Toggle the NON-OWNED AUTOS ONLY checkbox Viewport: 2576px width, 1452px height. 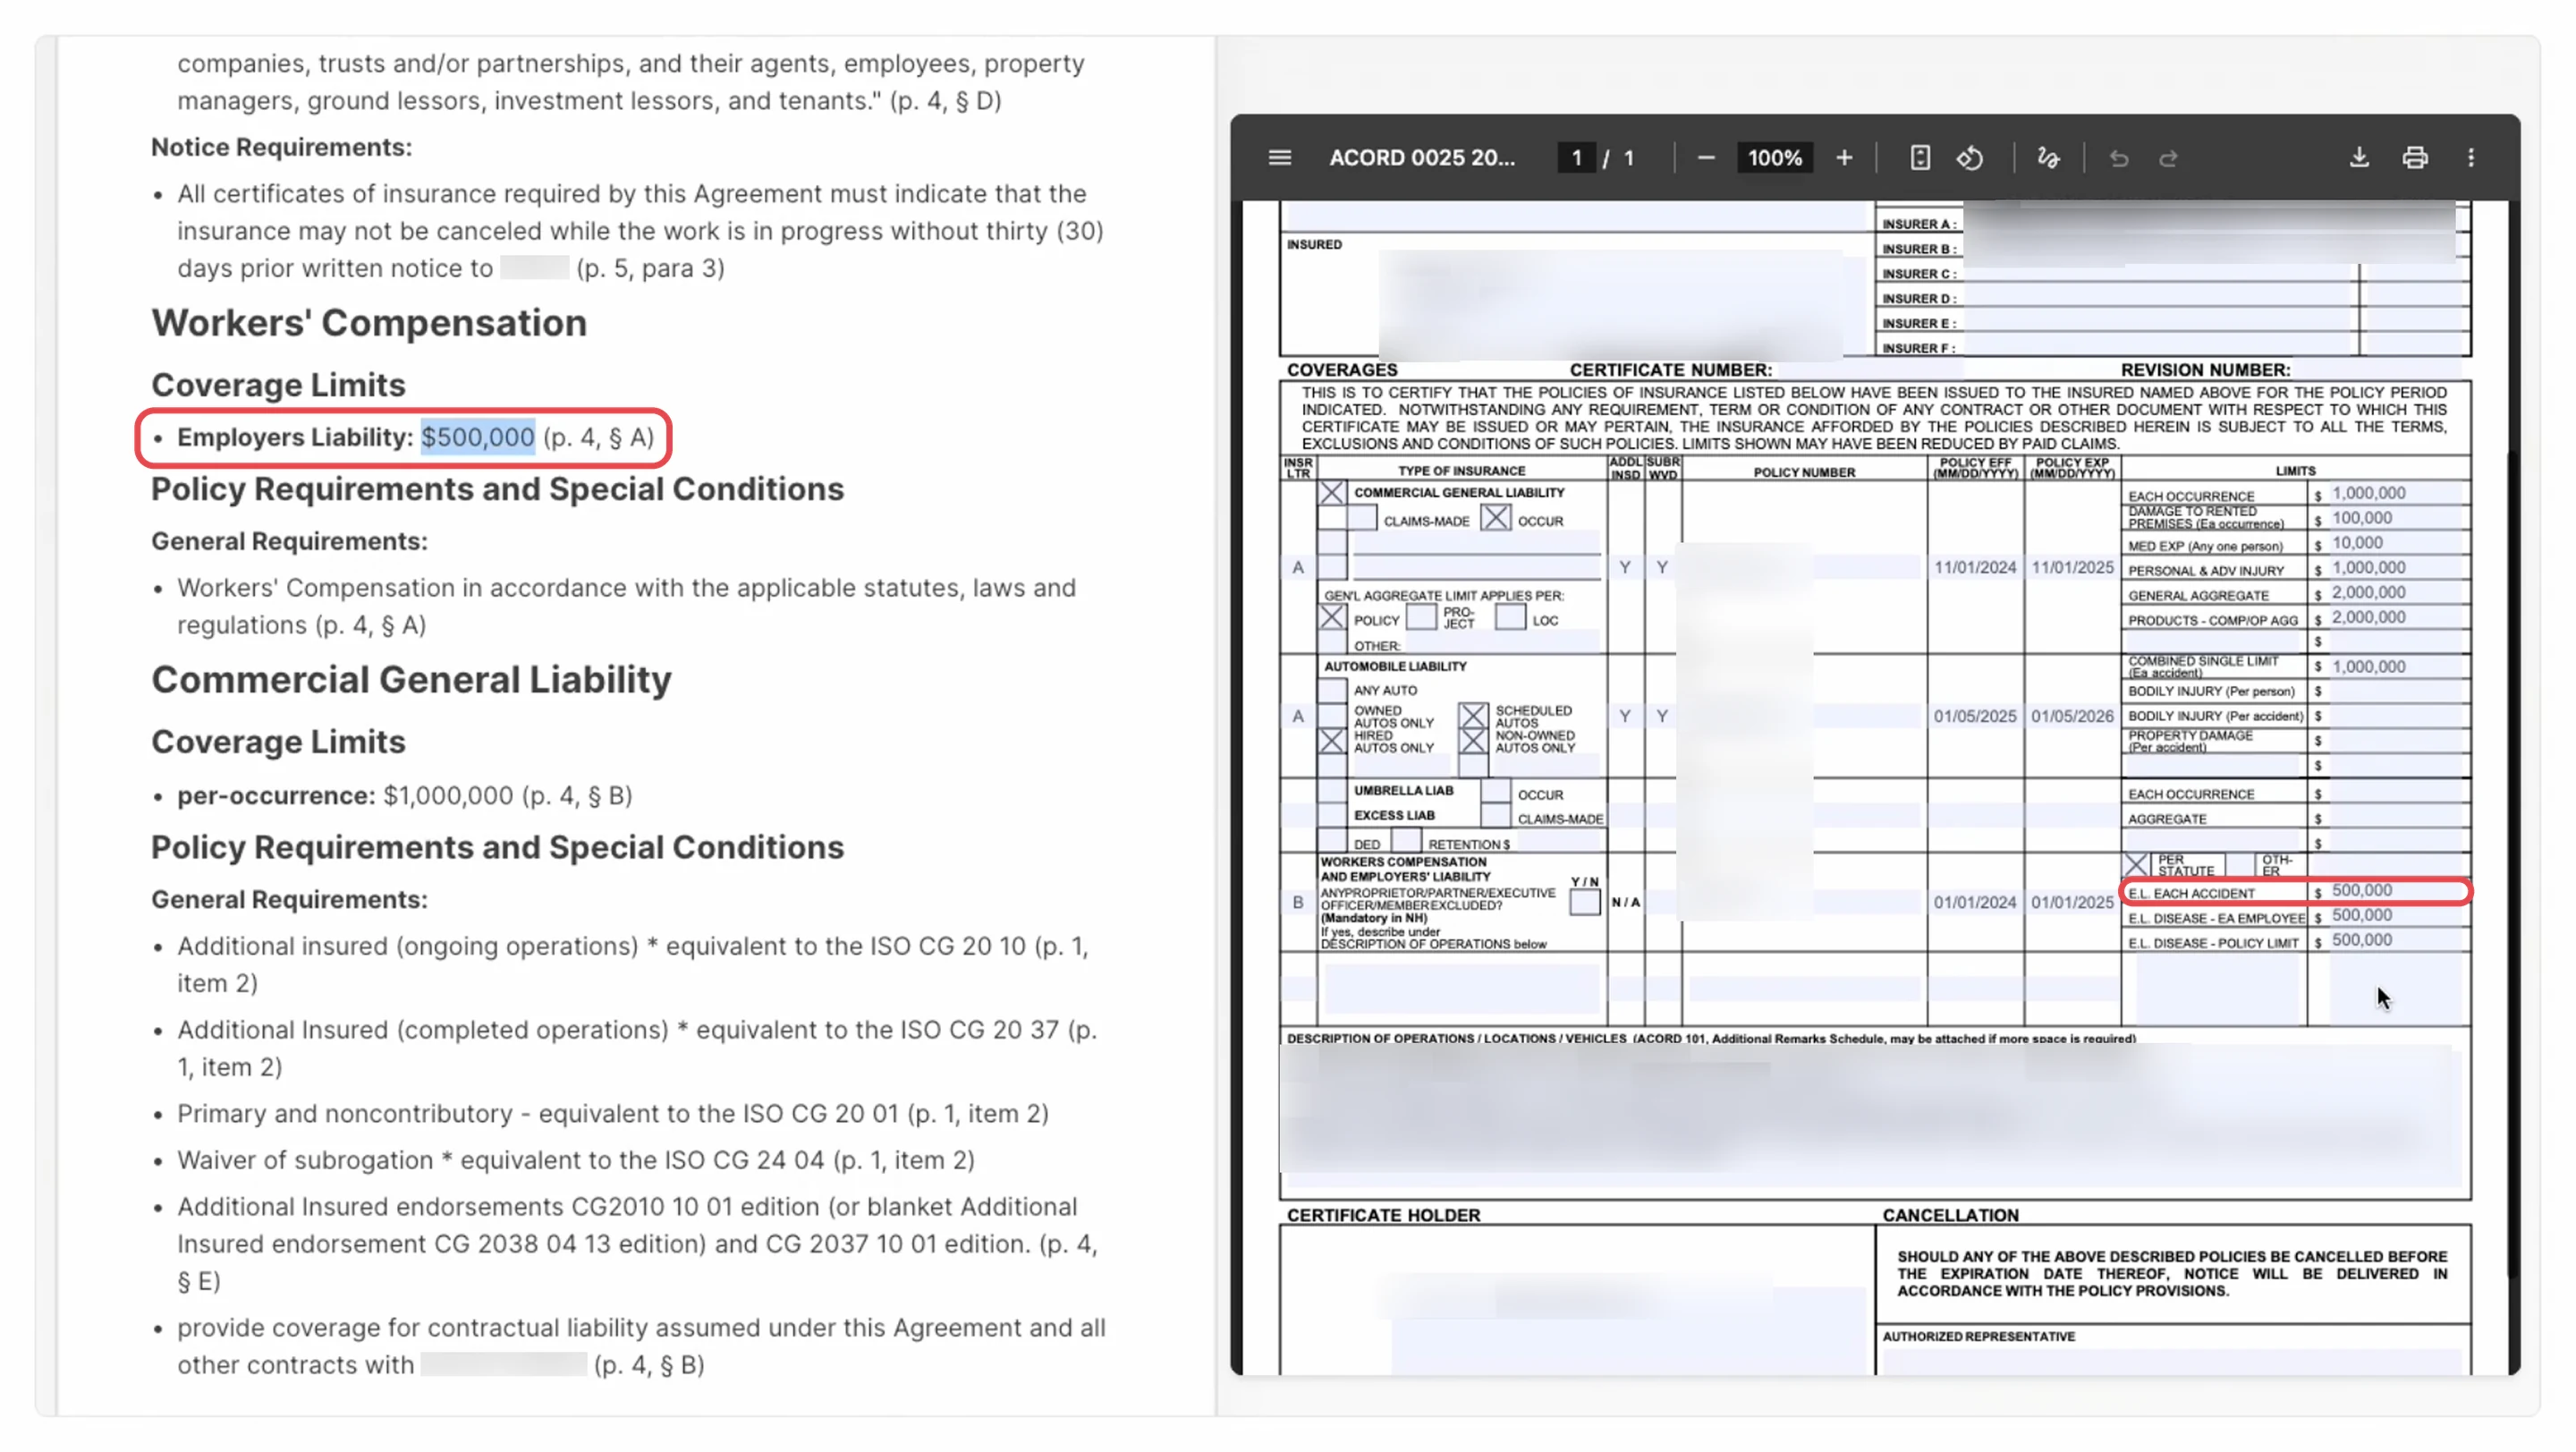1472,741
